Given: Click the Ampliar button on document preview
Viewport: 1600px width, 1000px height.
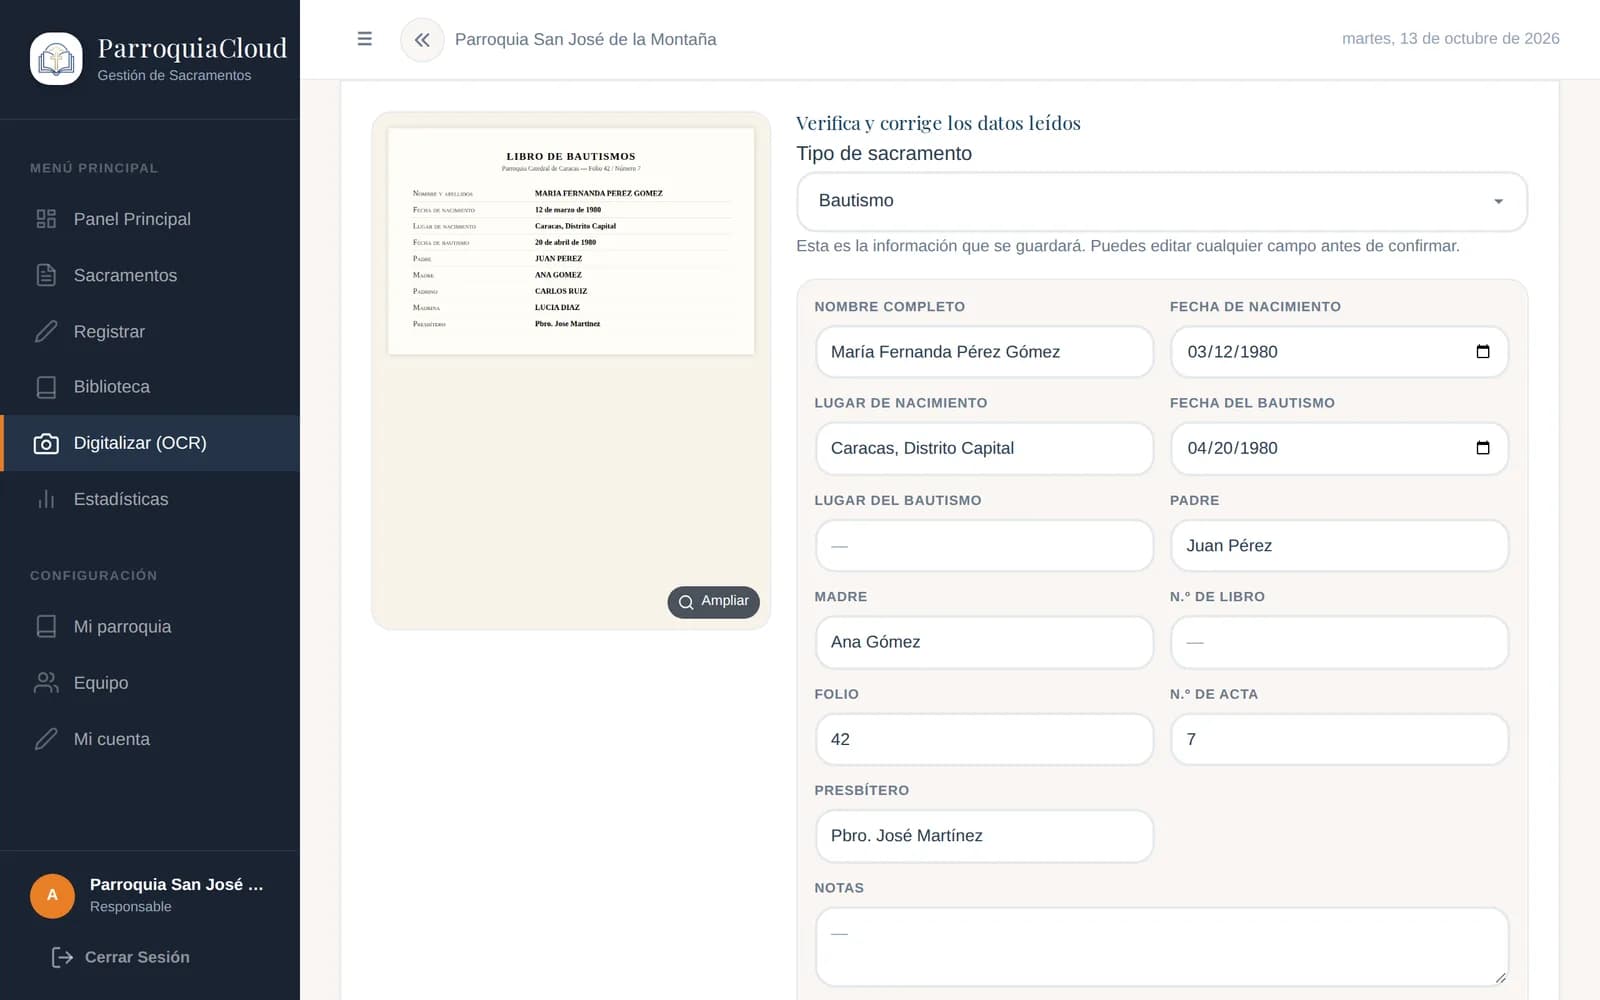Looking at the screenshot, I should click(714, 601).
